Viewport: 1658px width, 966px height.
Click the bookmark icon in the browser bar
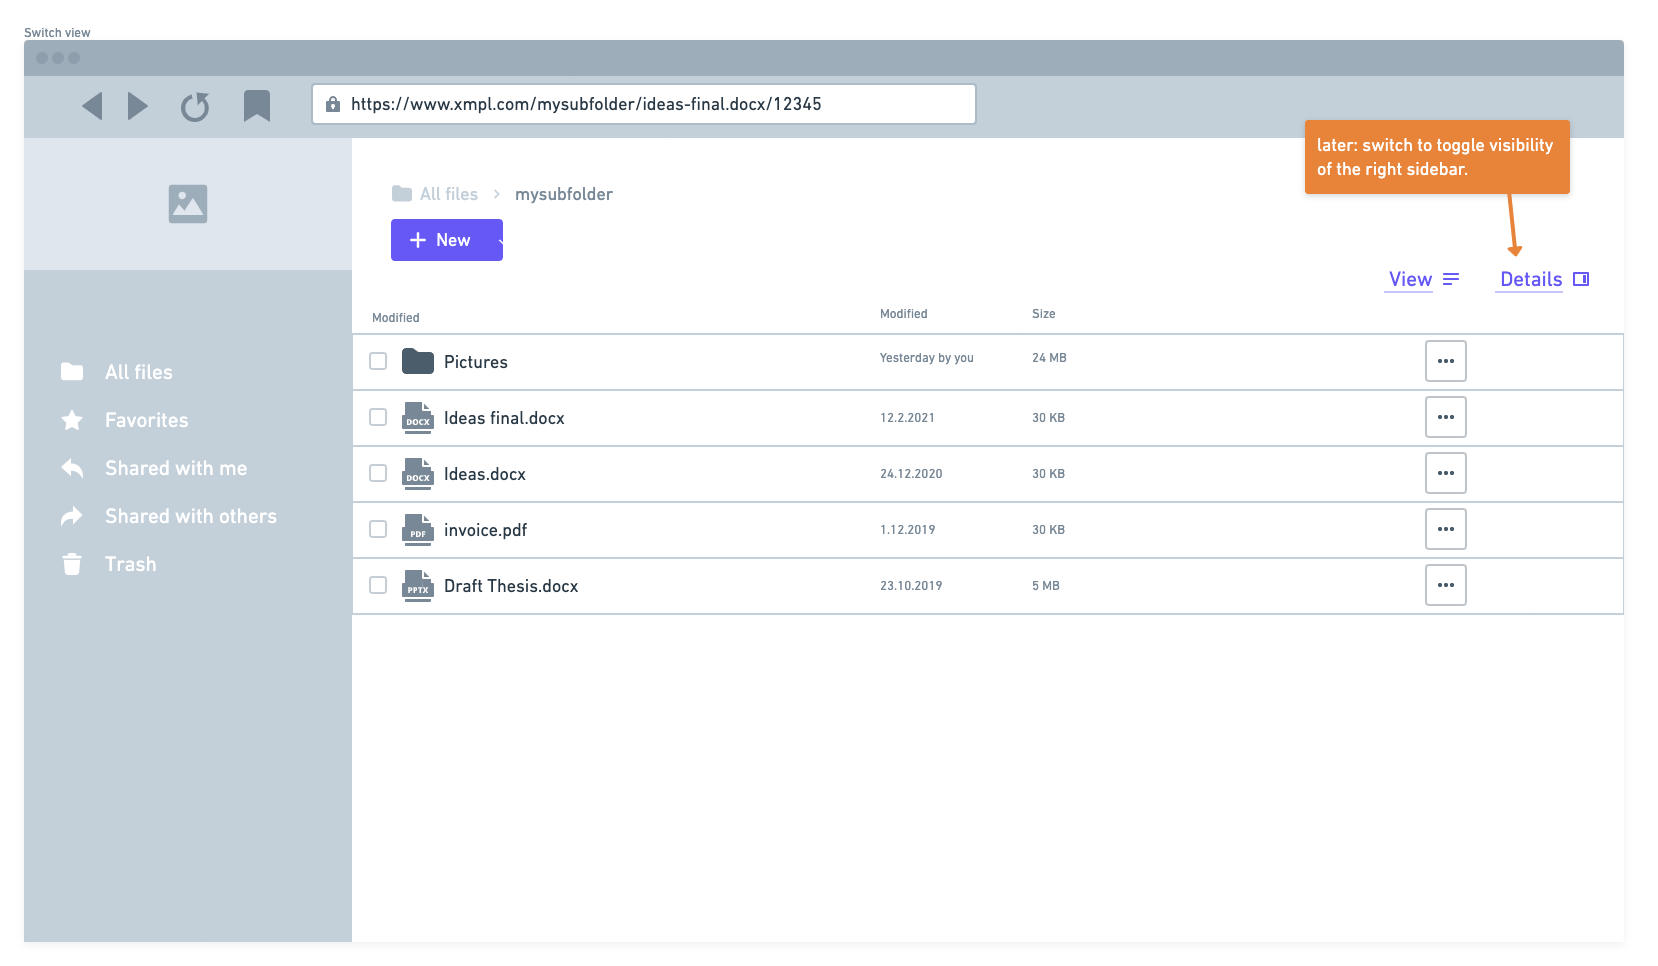point(257,106)
